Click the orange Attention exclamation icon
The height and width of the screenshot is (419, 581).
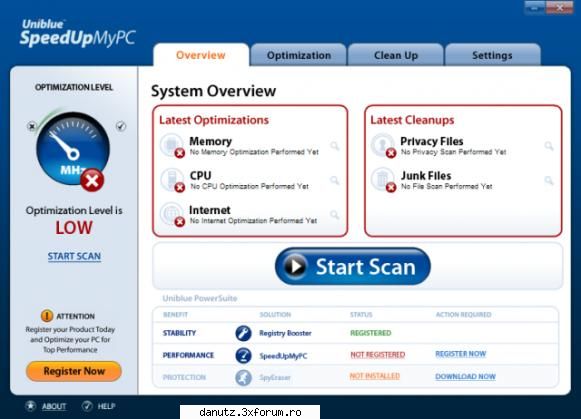click(47, 316)
